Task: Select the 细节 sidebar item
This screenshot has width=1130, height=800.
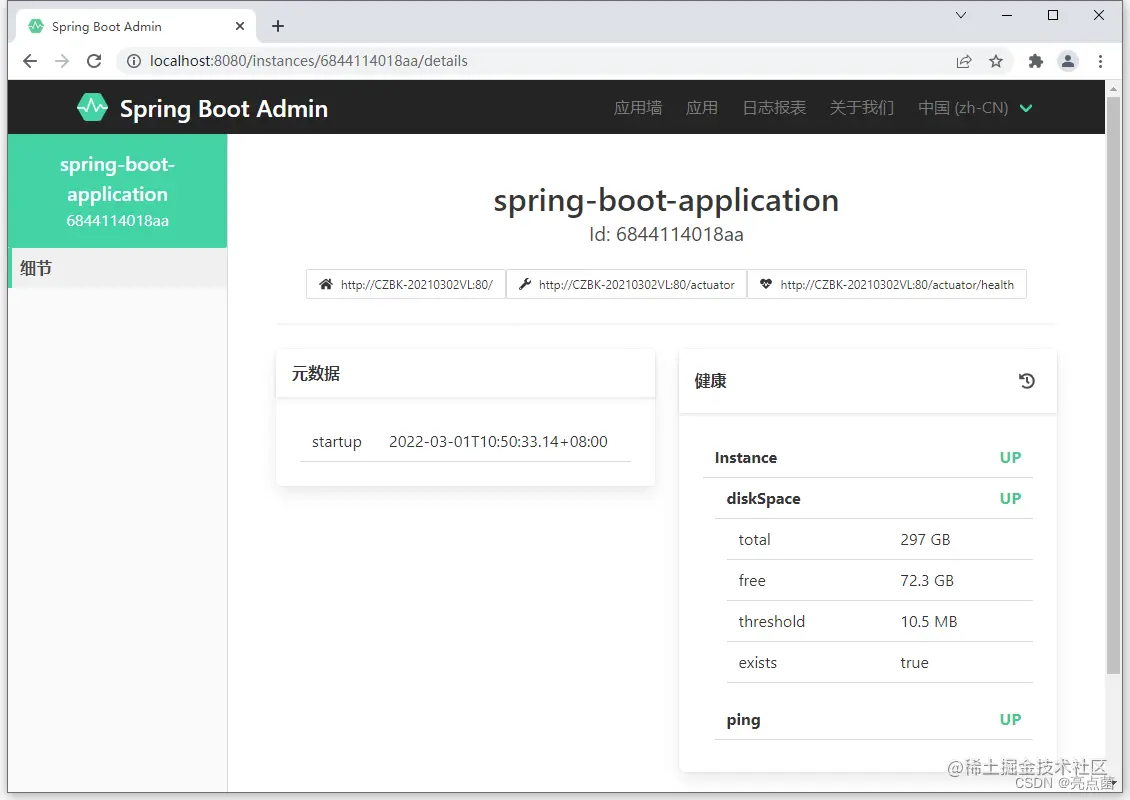Action: (117, 268)
